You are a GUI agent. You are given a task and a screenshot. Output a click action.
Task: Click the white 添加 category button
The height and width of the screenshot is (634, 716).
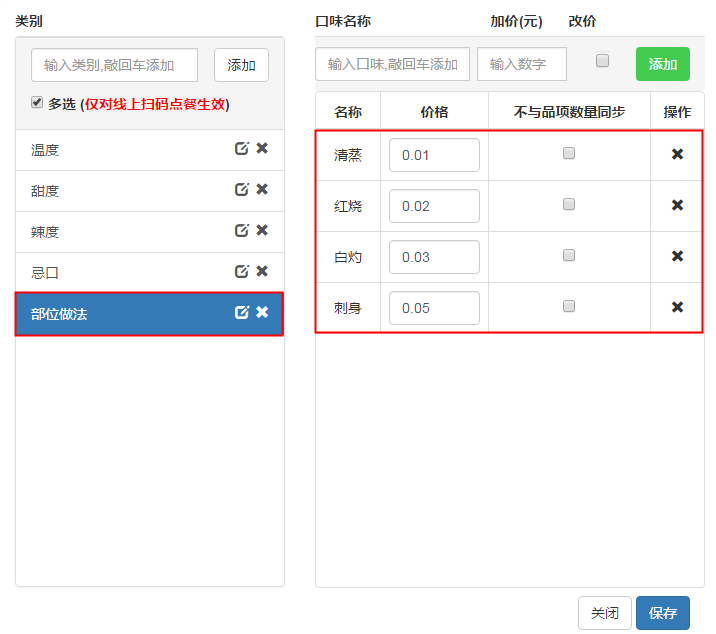click(241, 65)
